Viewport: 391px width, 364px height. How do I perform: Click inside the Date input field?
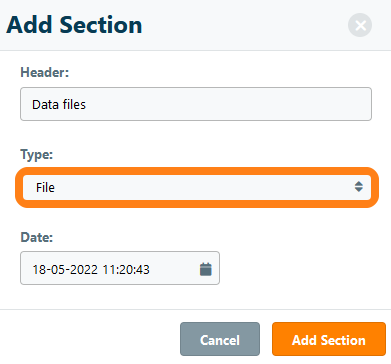tap(120, 268)
